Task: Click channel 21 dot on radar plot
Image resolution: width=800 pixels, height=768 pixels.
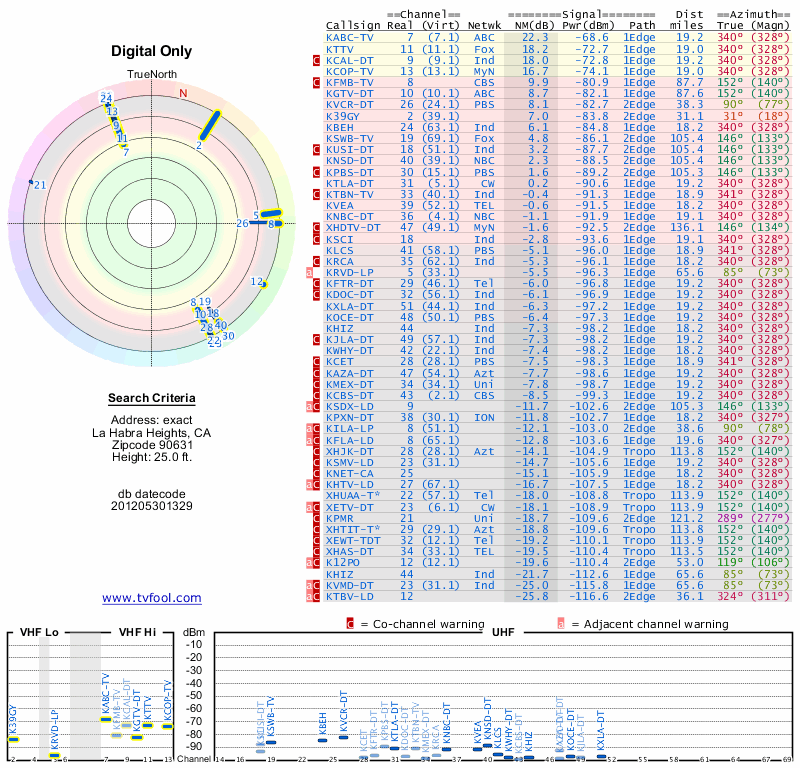Action: click(31, 182)
